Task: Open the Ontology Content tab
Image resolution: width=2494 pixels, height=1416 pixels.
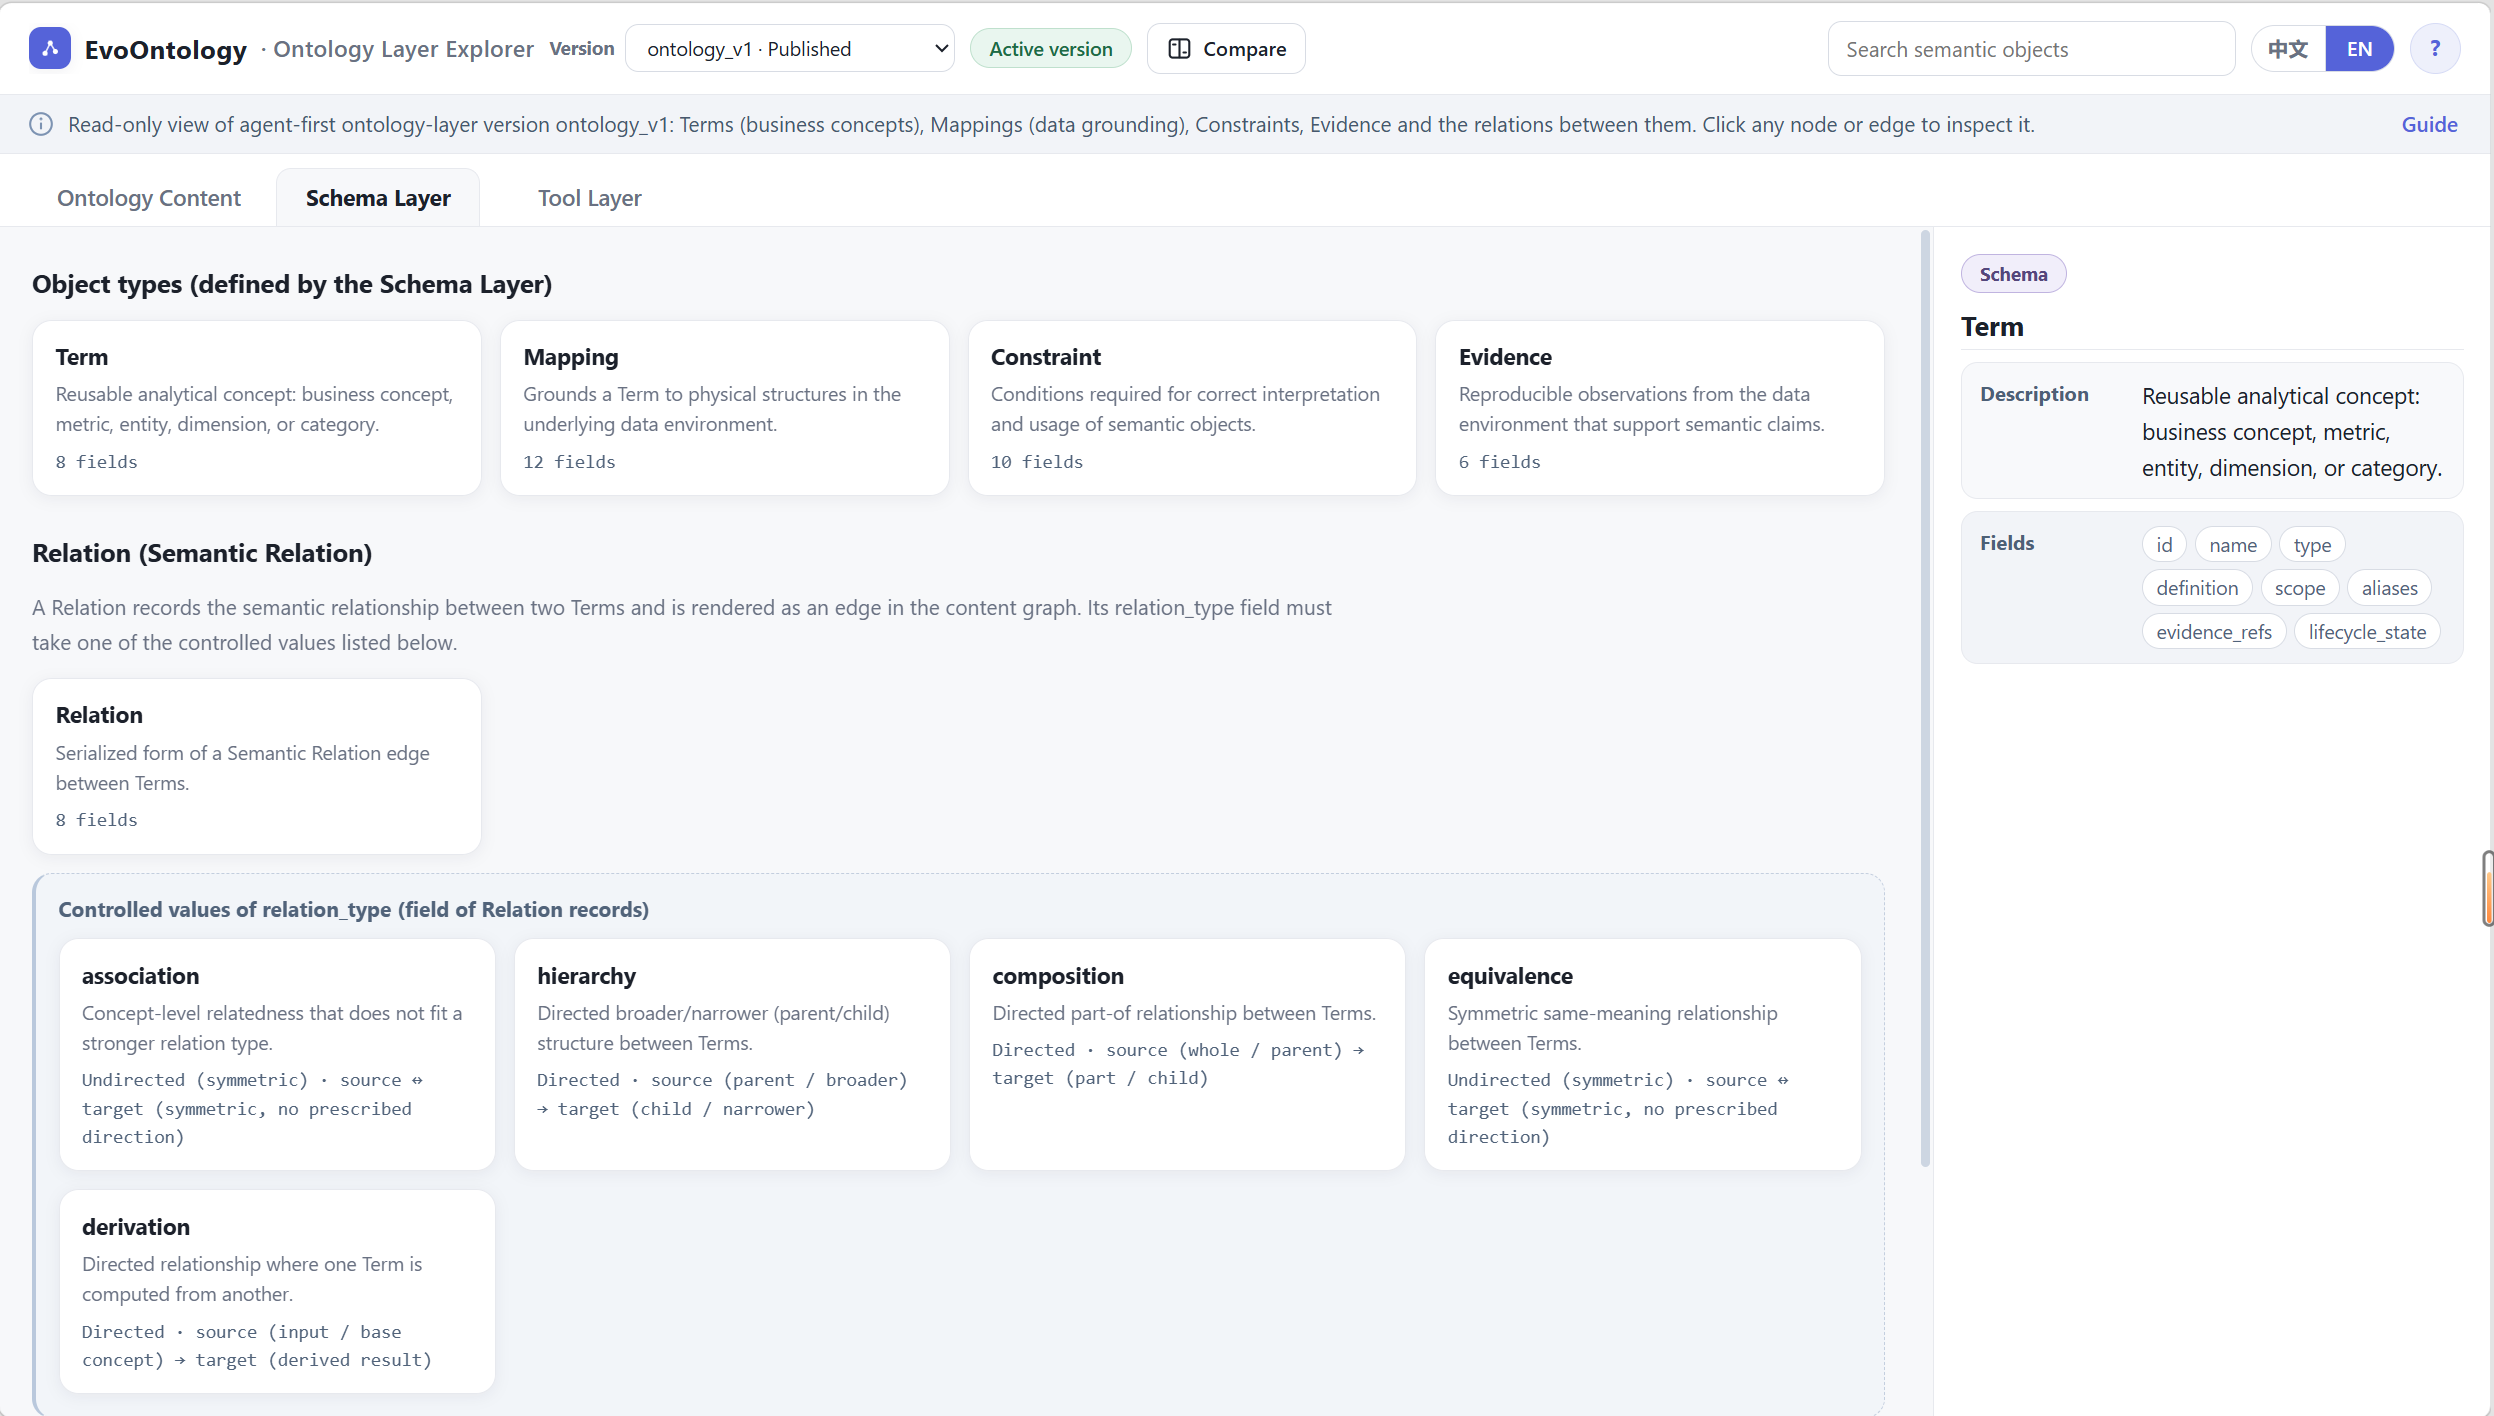Action: [149, 198]
